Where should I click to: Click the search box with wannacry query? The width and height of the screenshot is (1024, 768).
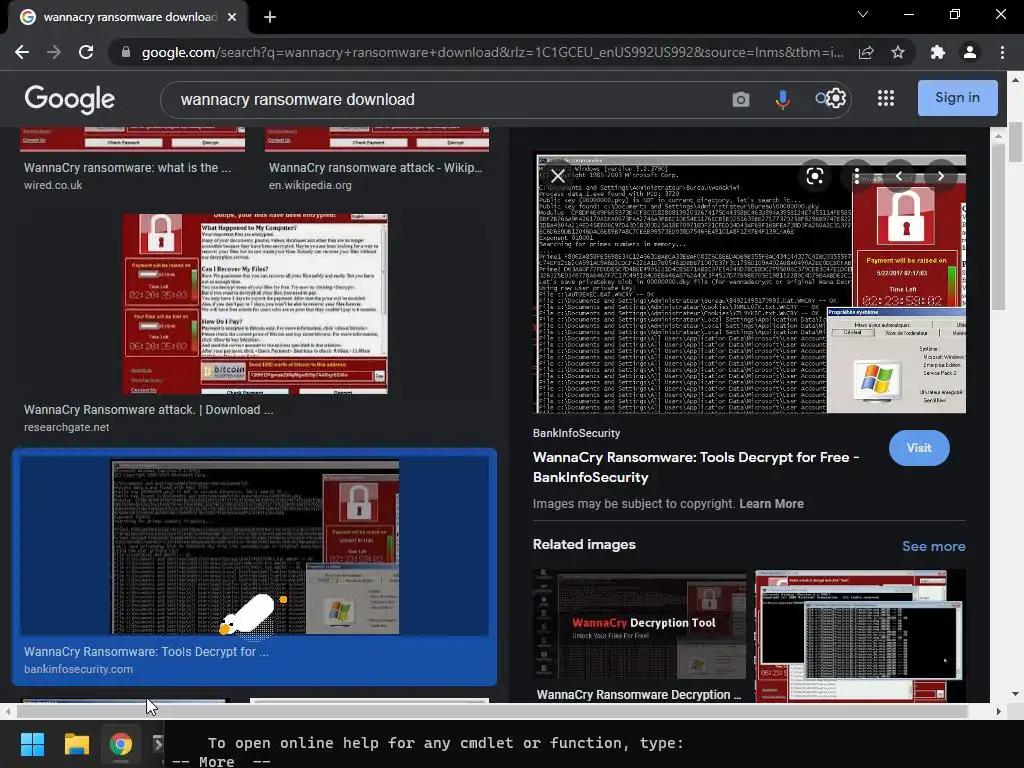coord(444,99)
